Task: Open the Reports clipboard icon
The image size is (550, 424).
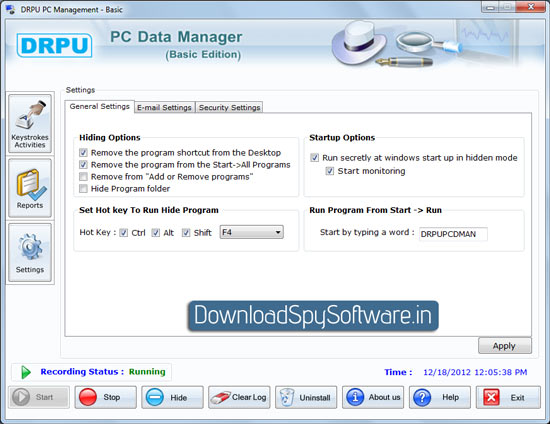Action: pos(30,188)
